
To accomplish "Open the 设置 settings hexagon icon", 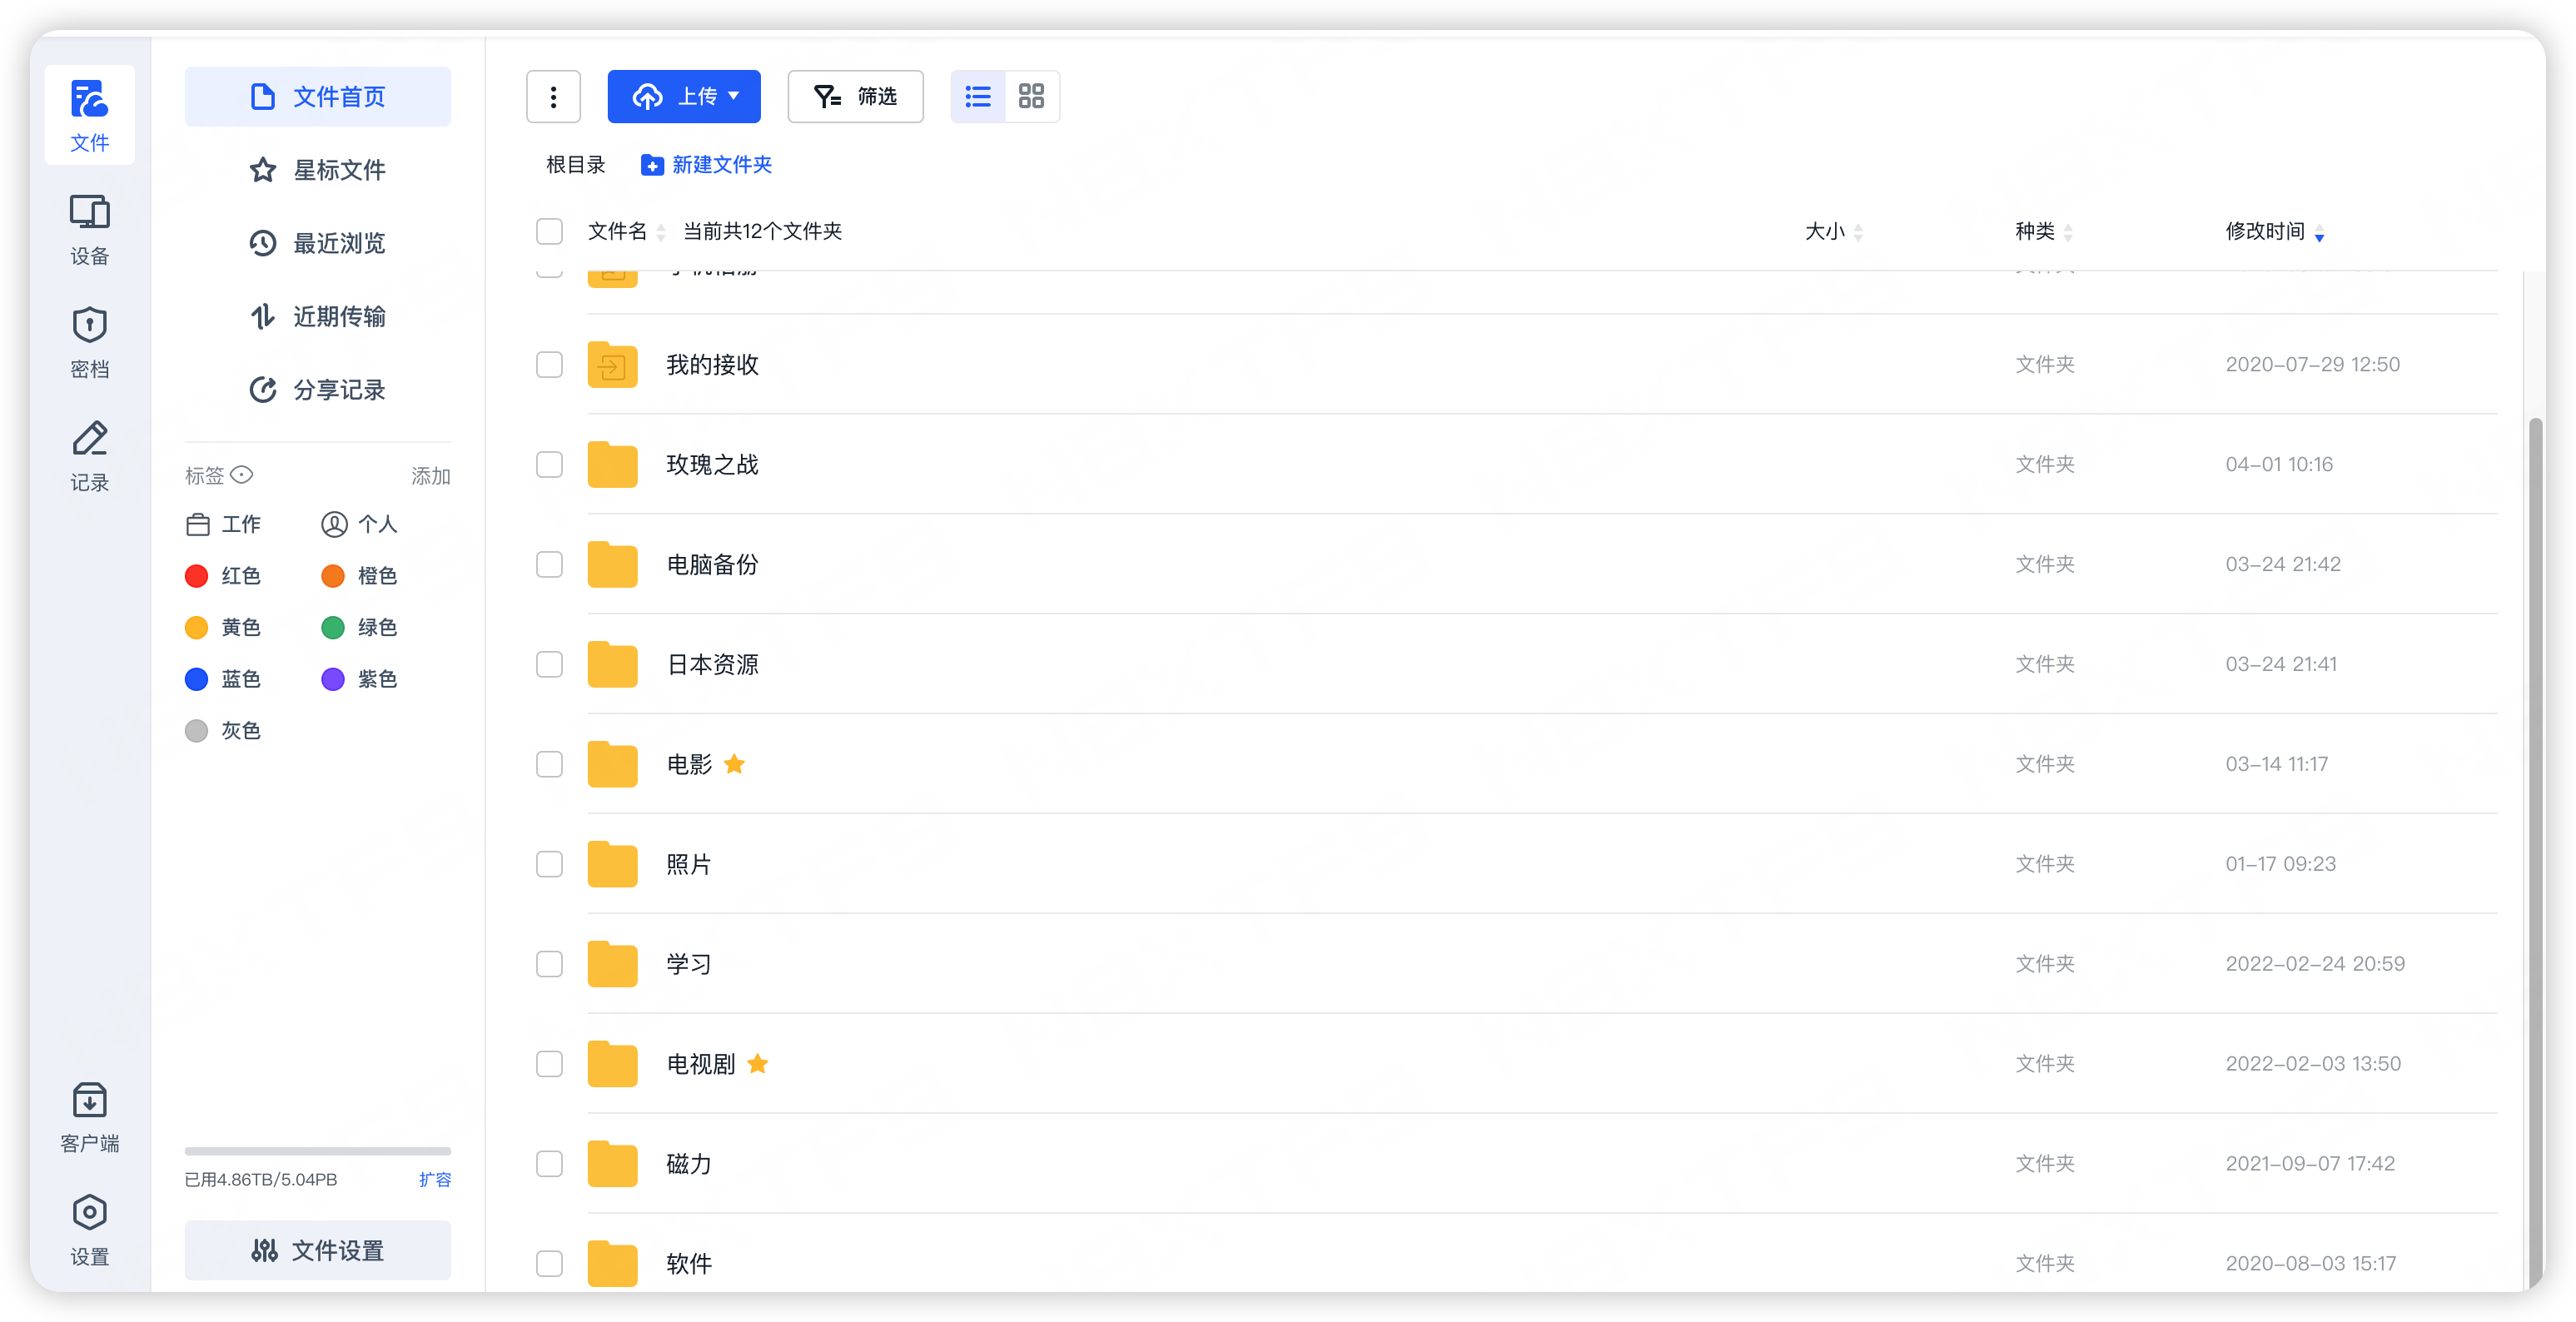I will click(89, 1213).
